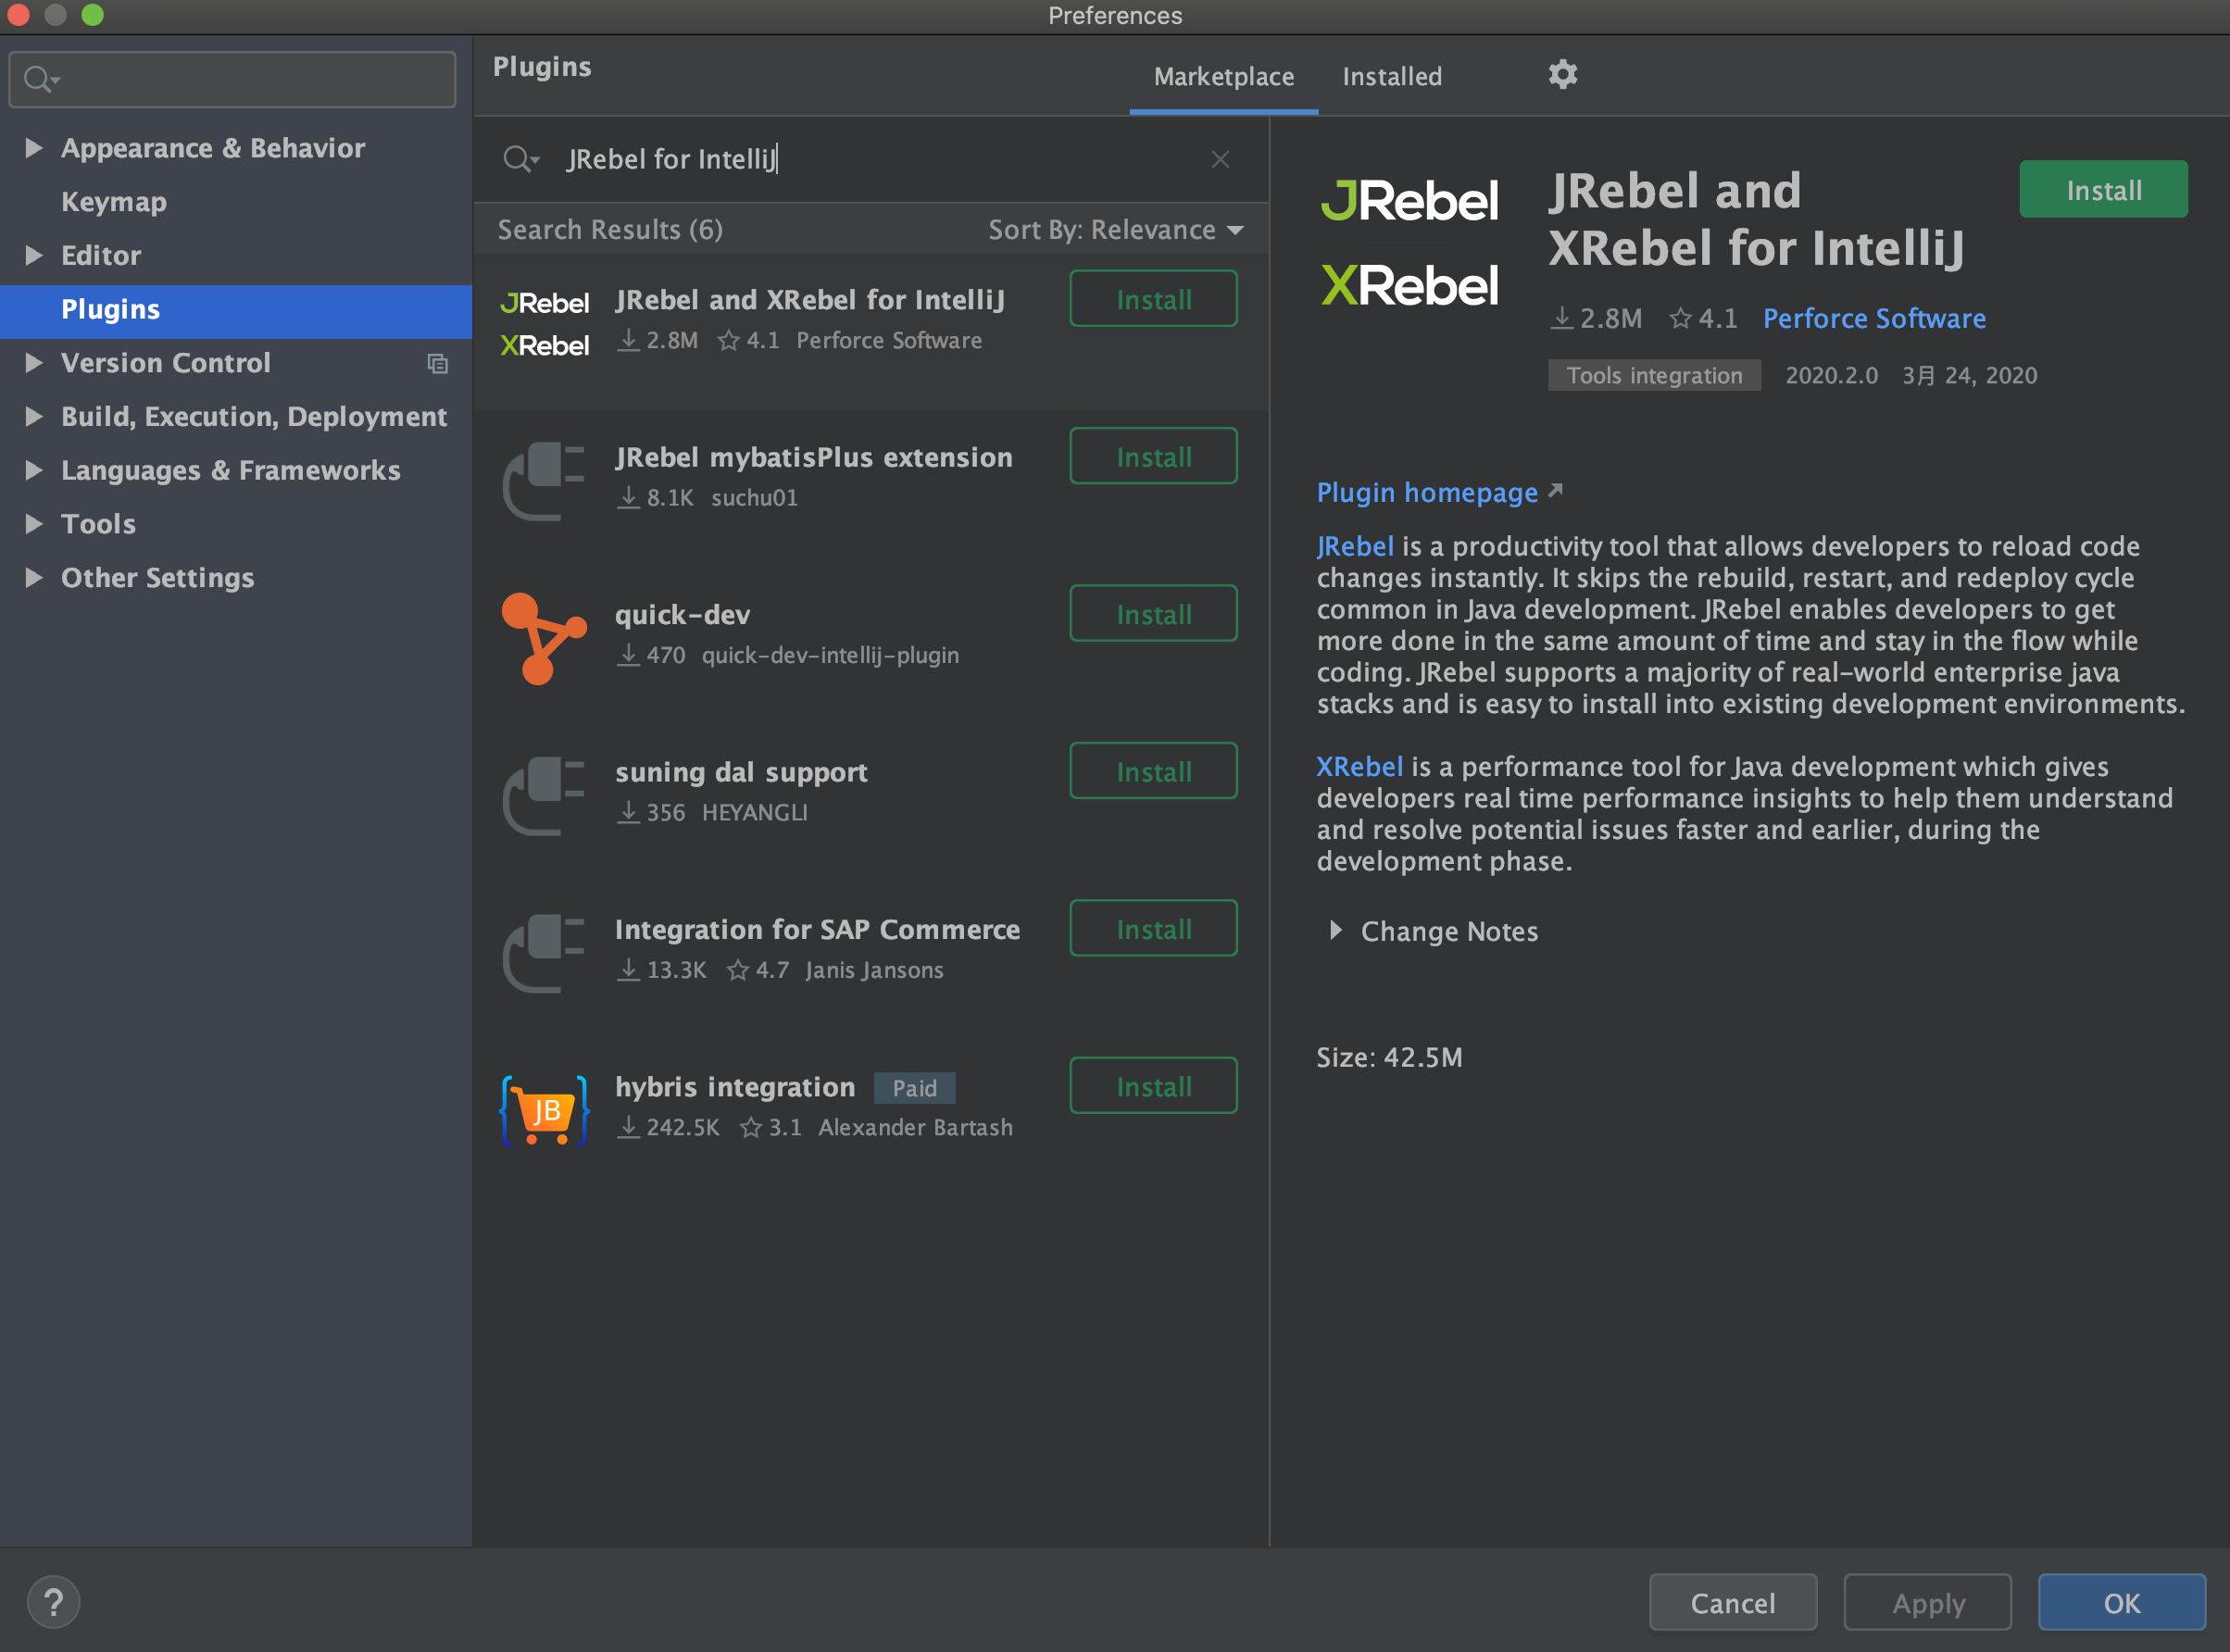2230x1652 pixels.
Task: Open help with question mark button
Action: click(54, 1601)
